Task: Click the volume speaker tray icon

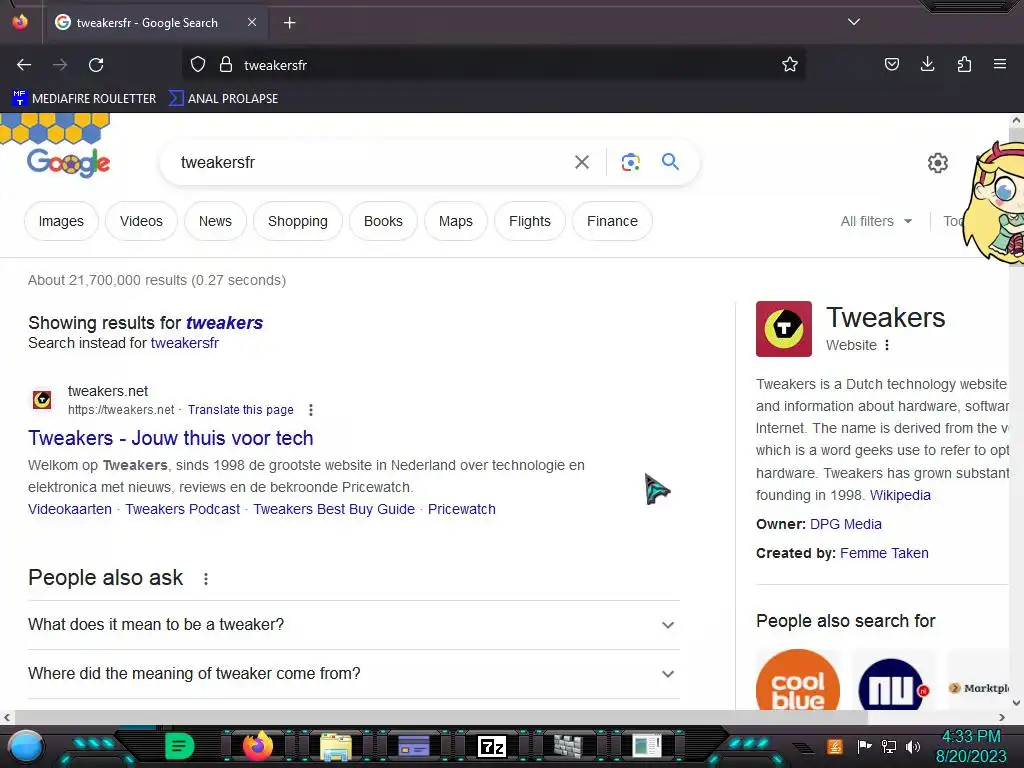Action: point(913,746)
